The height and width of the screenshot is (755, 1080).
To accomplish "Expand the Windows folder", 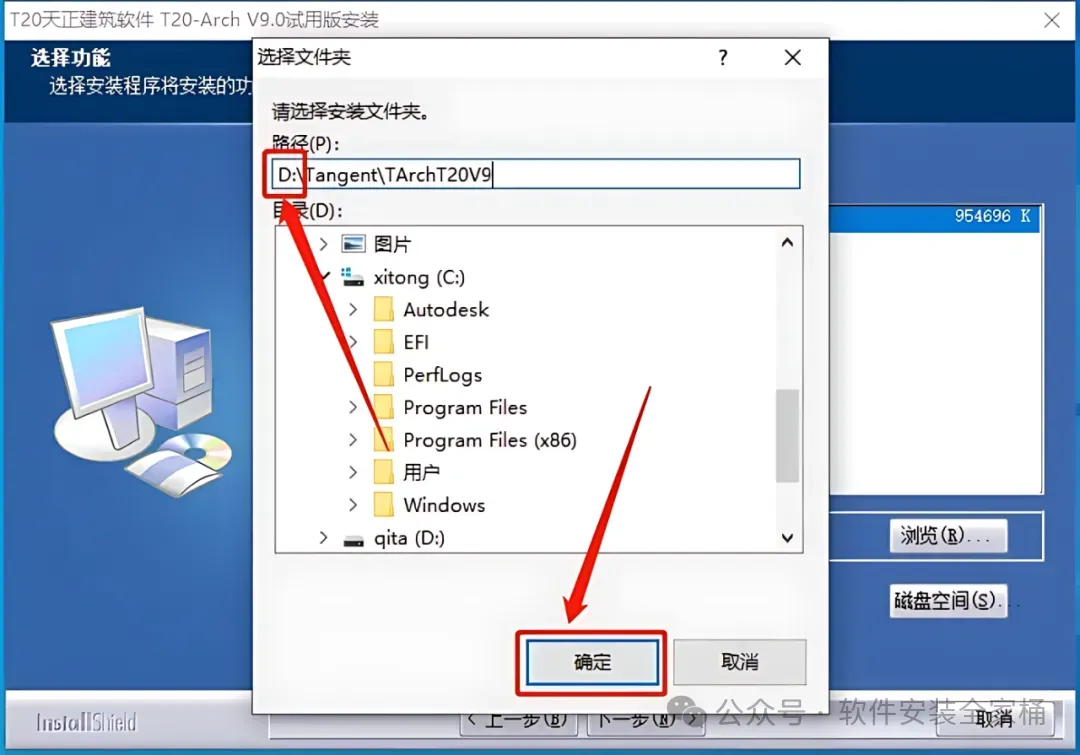I will (353, 505).
